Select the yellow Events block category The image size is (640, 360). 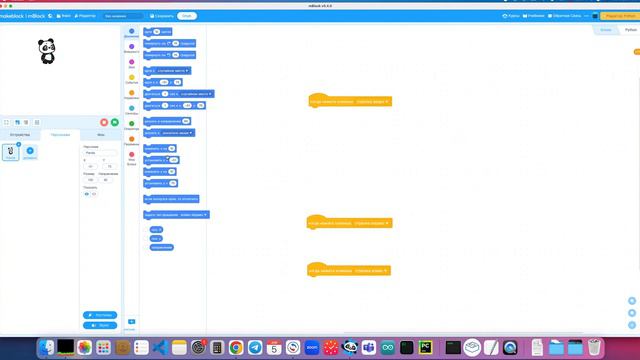(131, 79)
